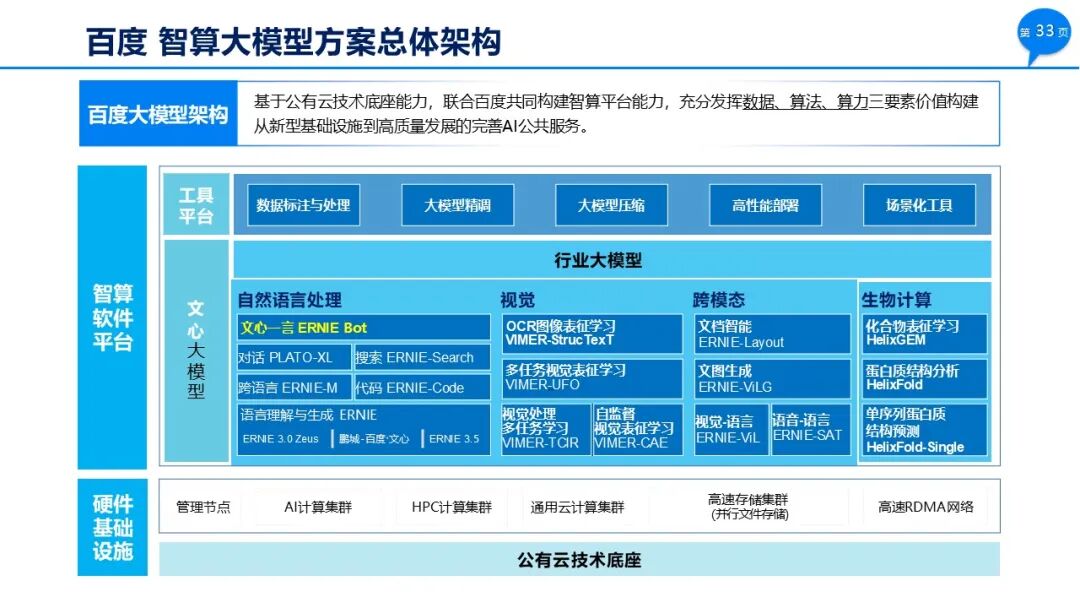Click the 对话 PLATO-XL cell
Image resolution: width=1080 pixels, height=608 pixels.
coord(294,357)
